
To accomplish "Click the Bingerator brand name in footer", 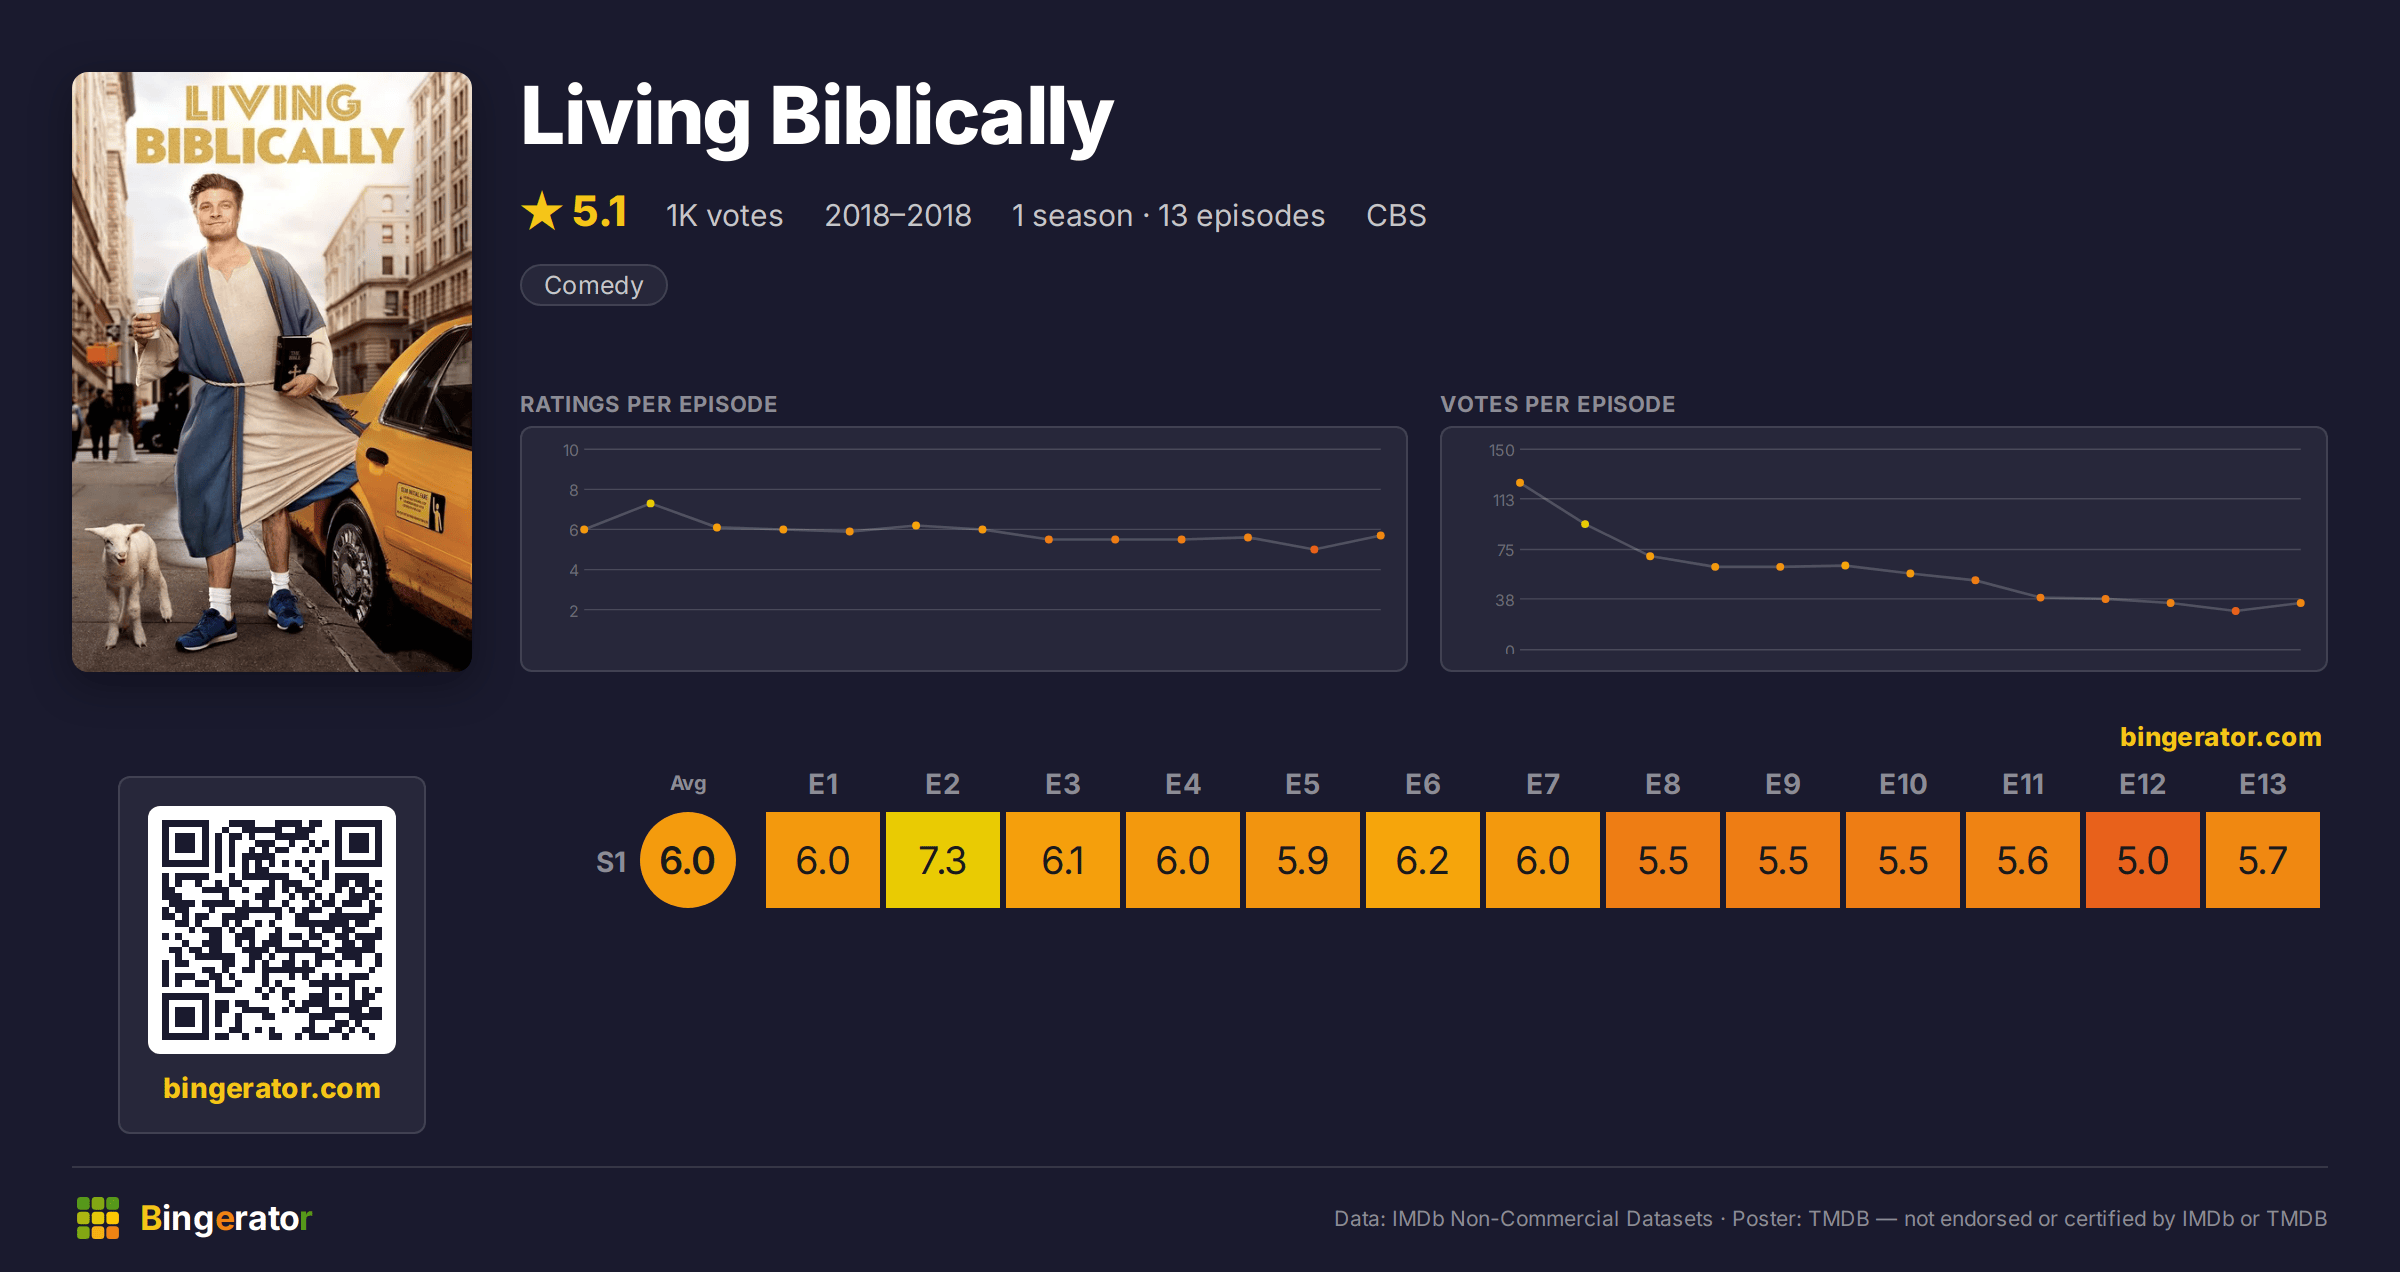I will pos(226,1218).
